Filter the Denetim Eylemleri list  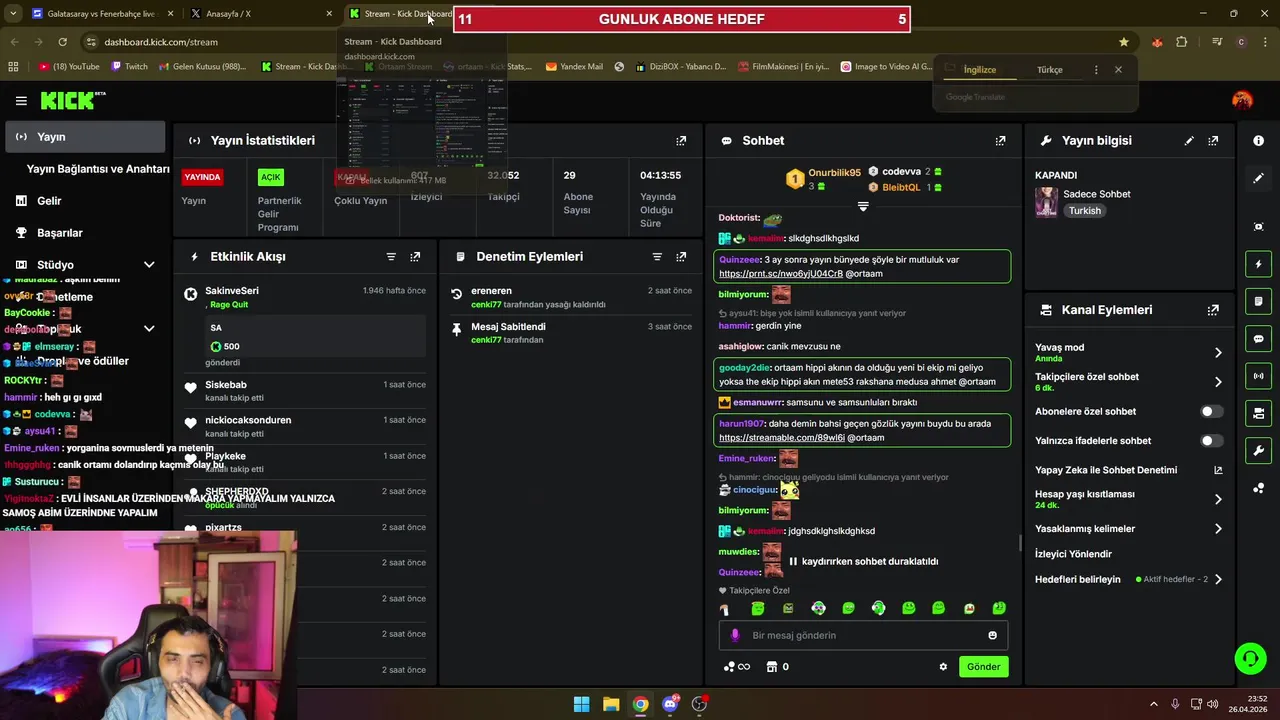point(657,257)
